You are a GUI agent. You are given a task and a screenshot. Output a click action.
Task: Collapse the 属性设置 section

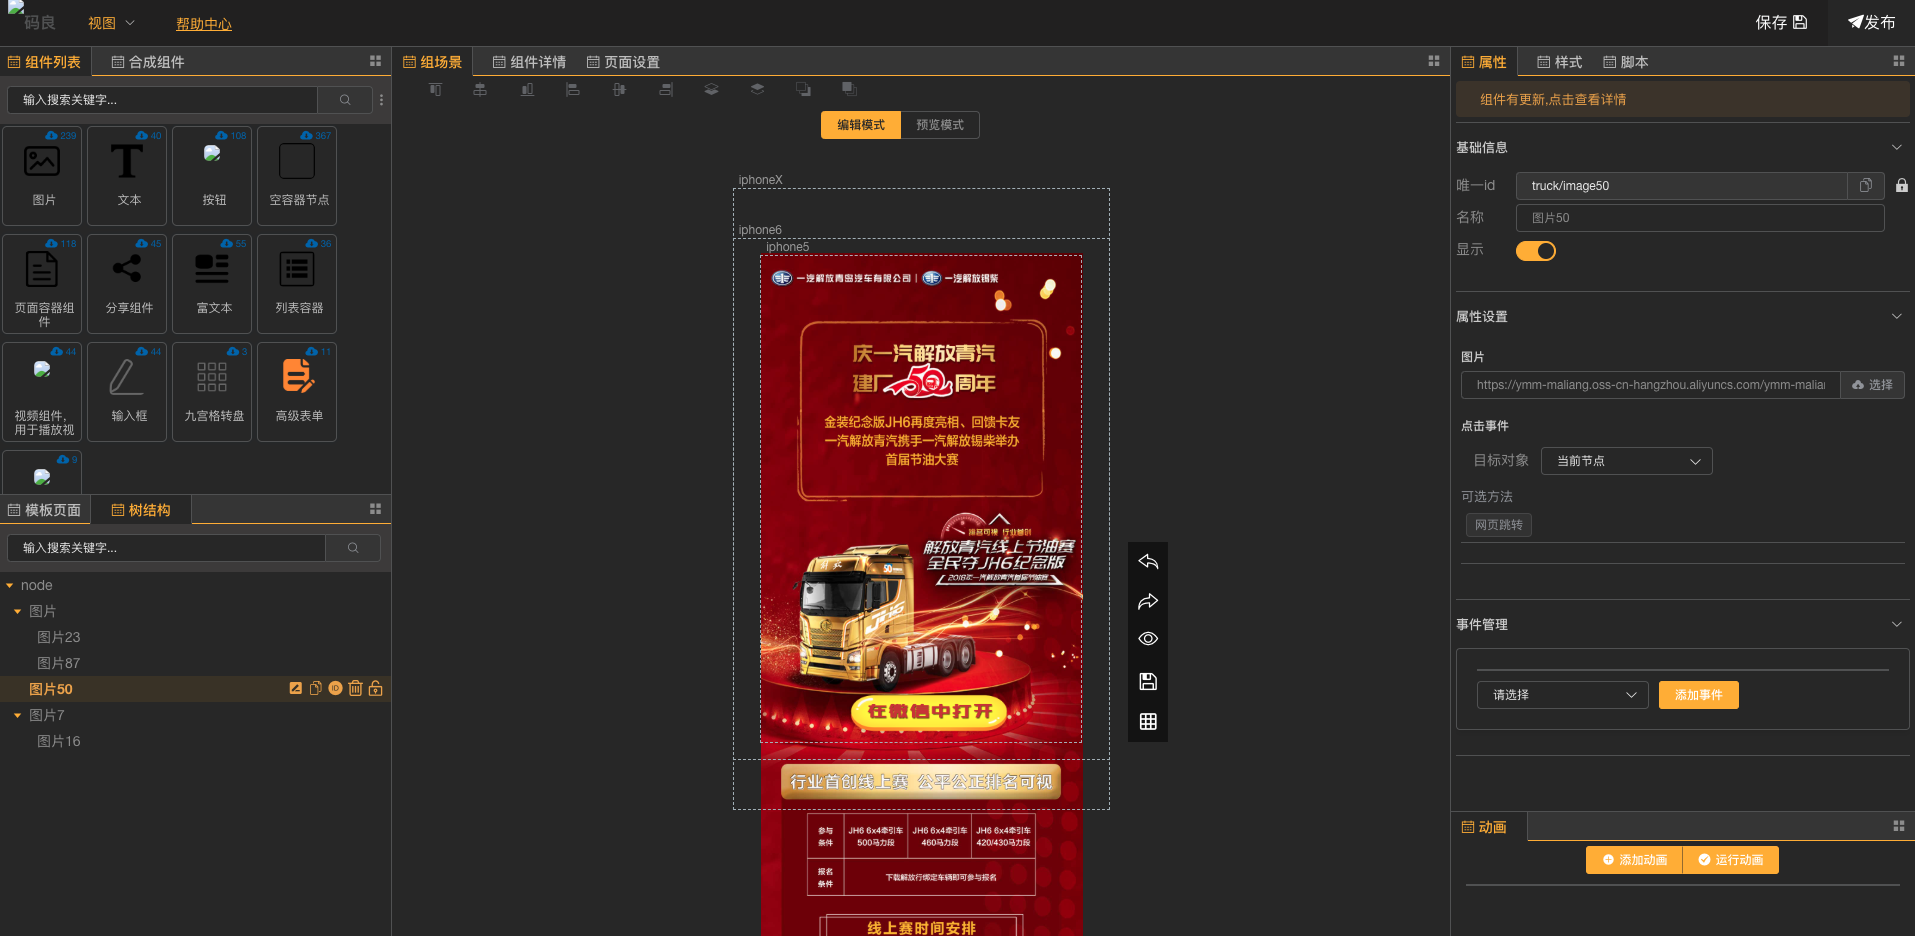tap(1897, 316)
